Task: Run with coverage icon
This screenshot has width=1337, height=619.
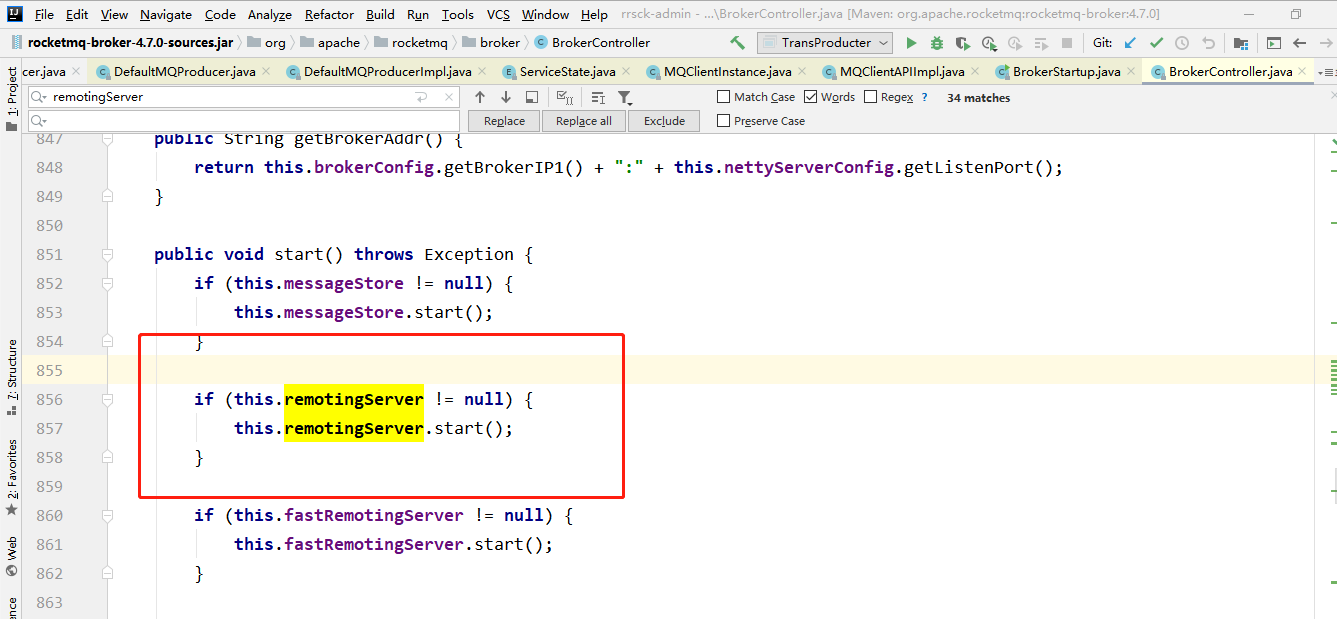Action: point(963,43)
